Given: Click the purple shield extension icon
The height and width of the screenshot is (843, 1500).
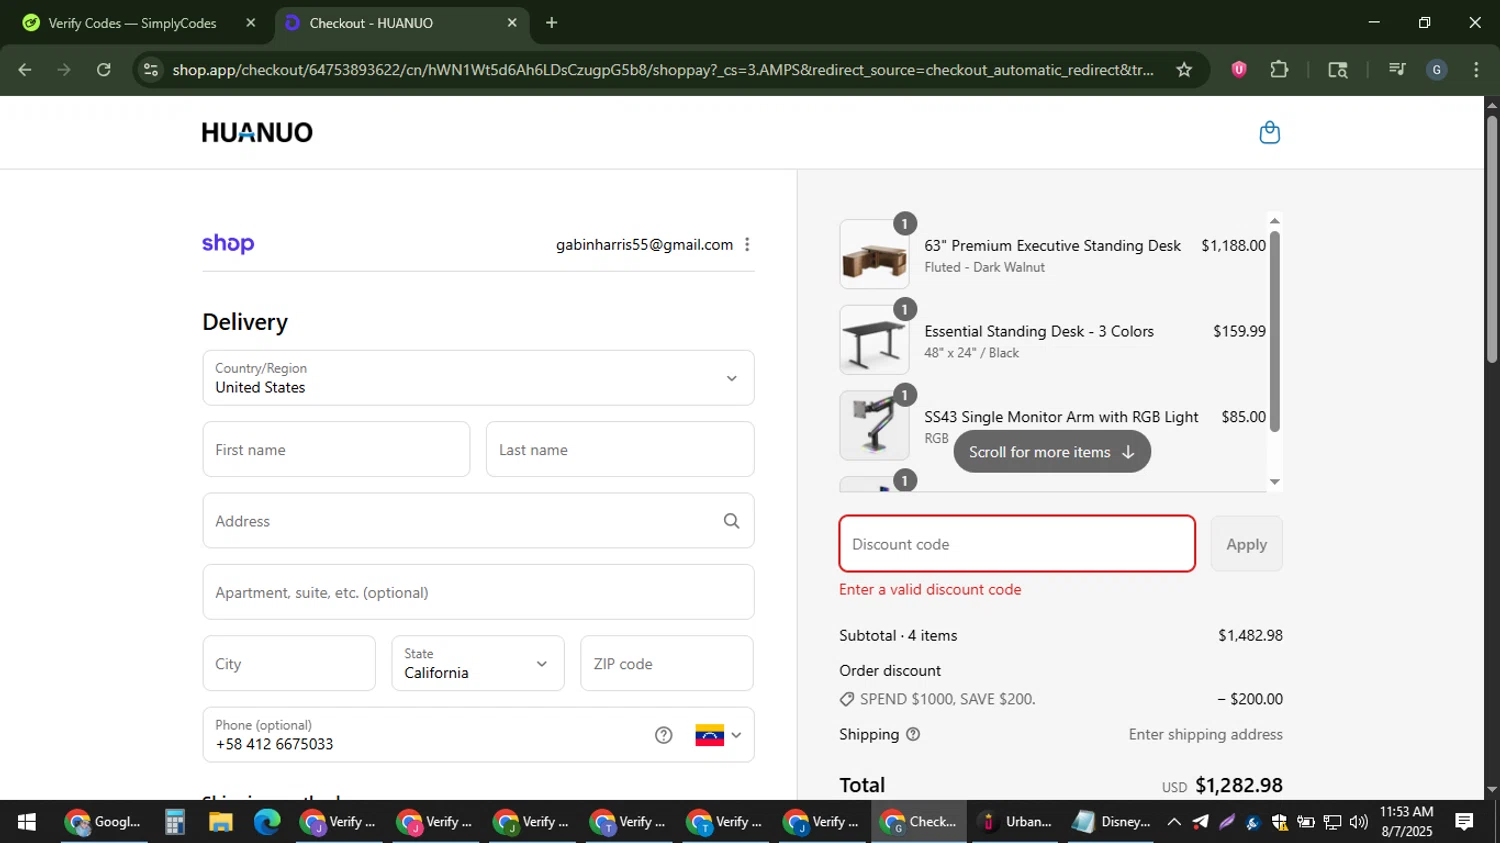Looking at the screenshot, I should pos(1238,69).
